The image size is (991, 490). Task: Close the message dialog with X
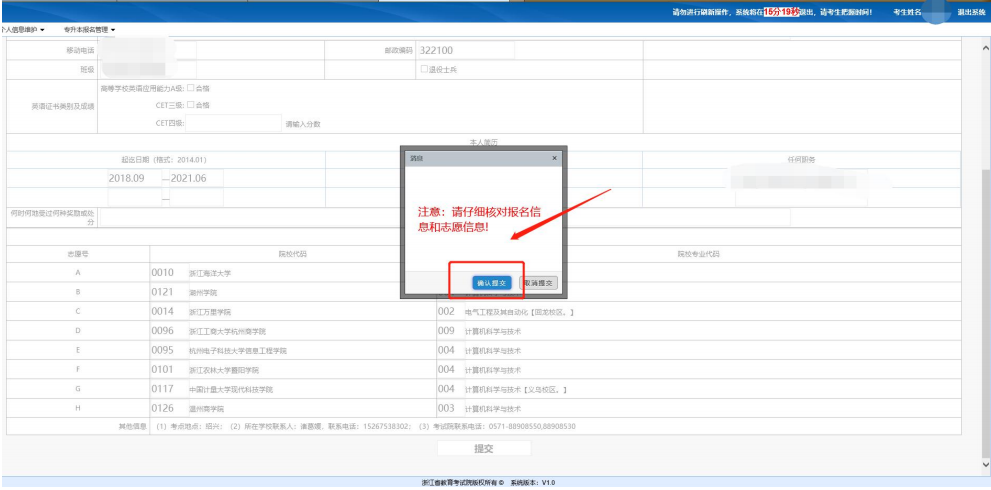(x=555, y=158)
